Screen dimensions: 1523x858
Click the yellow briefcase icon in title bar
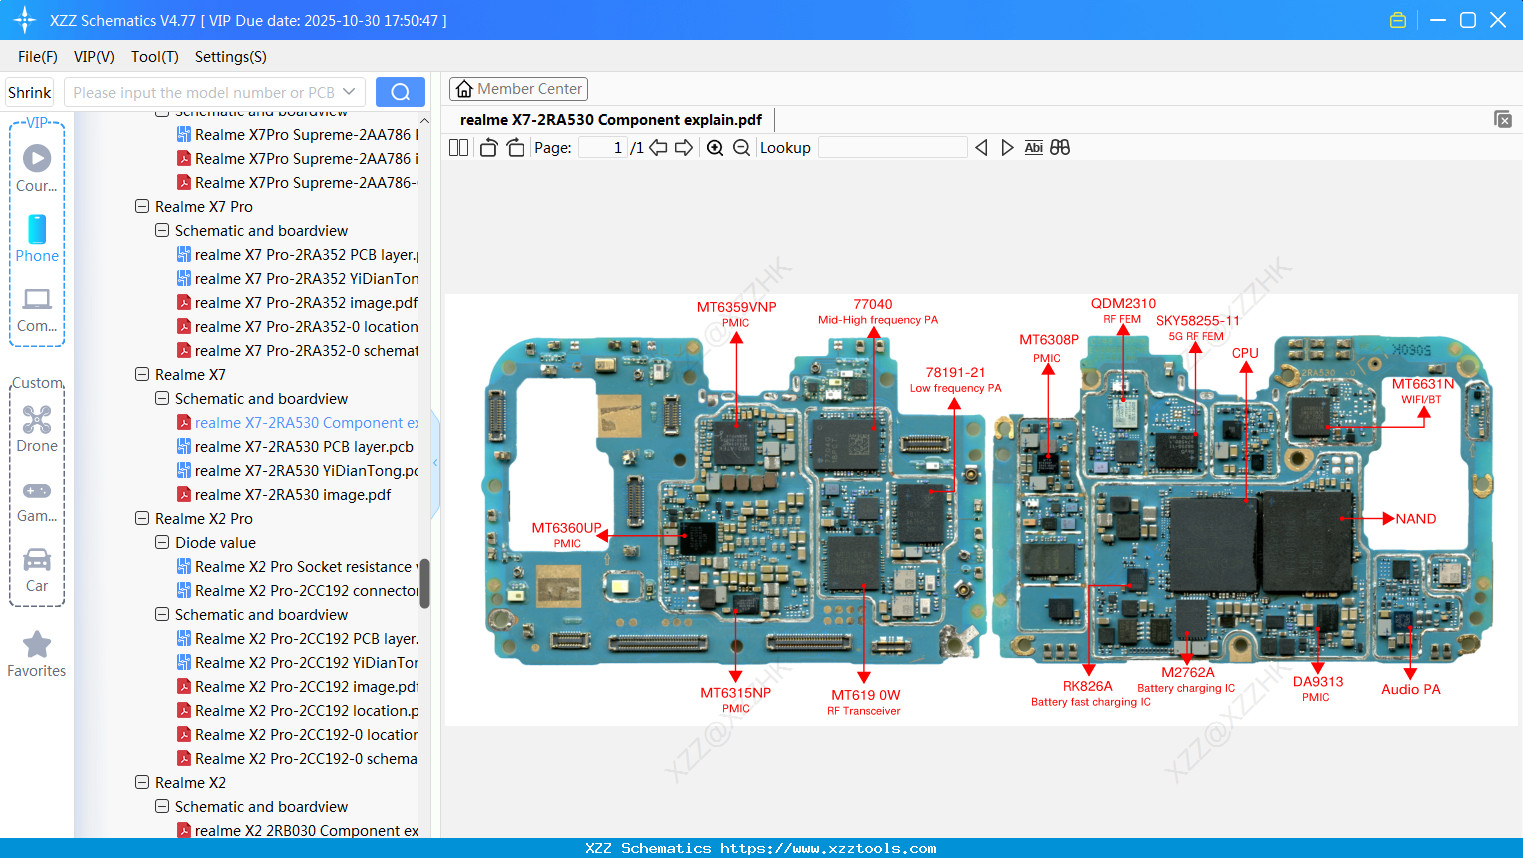(1398, 20)
